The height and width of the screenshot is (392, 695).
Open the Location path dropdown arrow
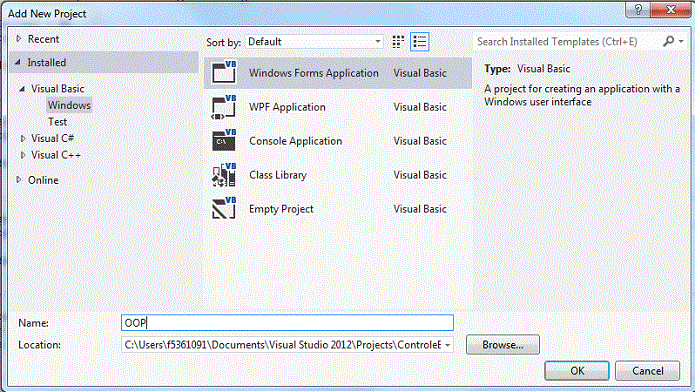click(x=447, y=345)
